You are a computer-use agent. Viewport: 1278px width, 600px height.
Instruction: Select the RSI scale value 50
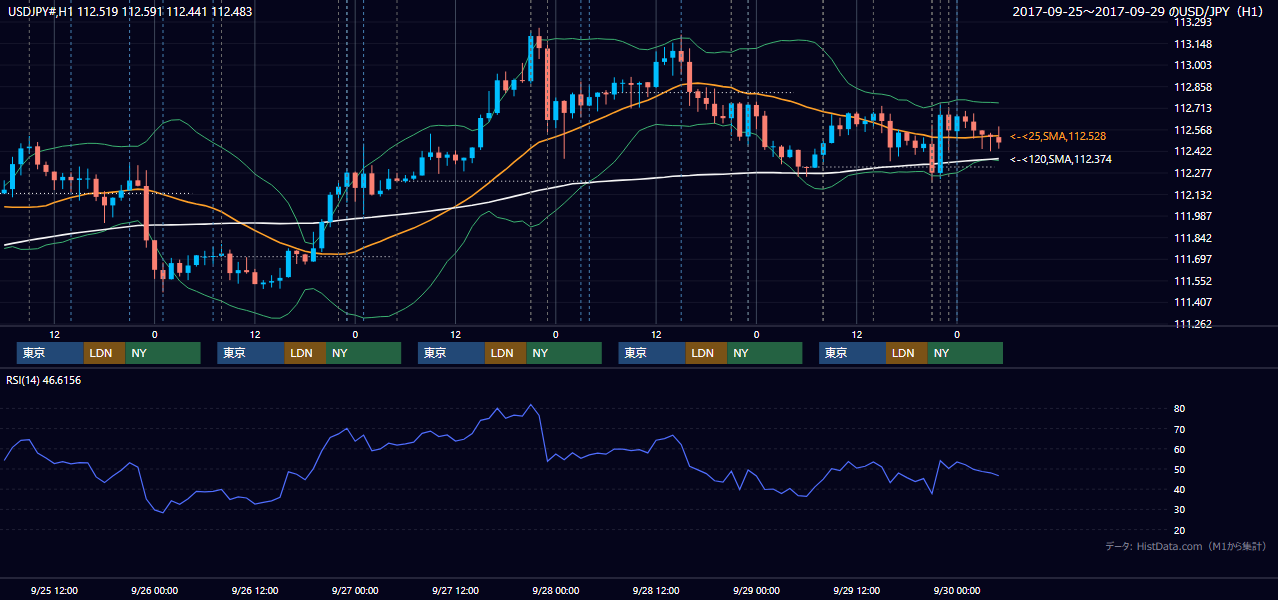click(1179, 469)
